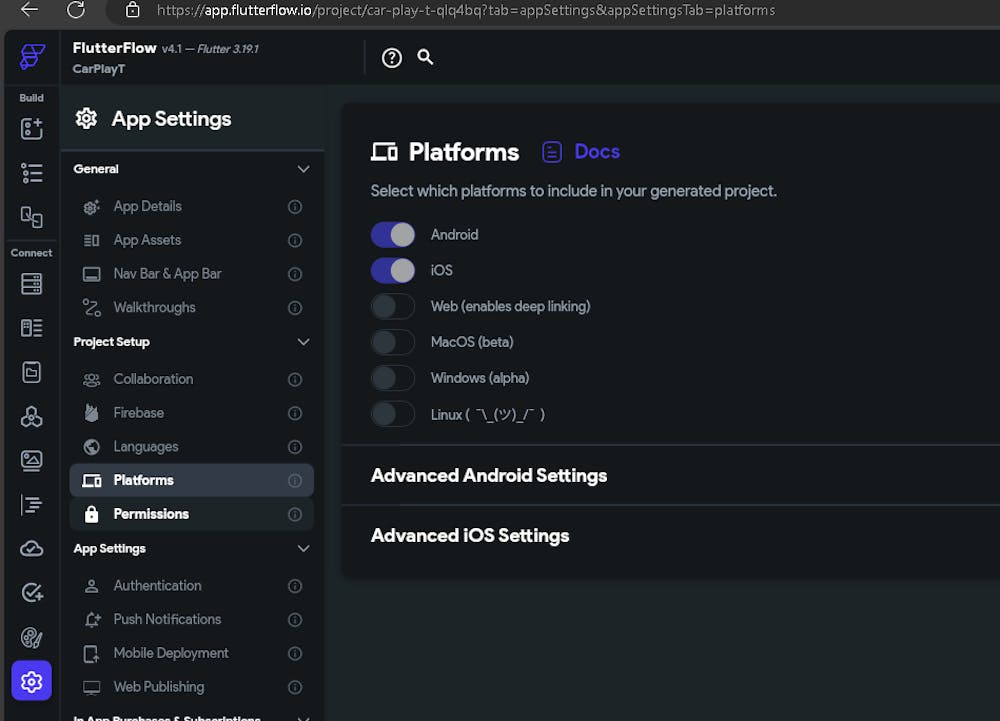Click the search magnifier icon

pos(425,57)
